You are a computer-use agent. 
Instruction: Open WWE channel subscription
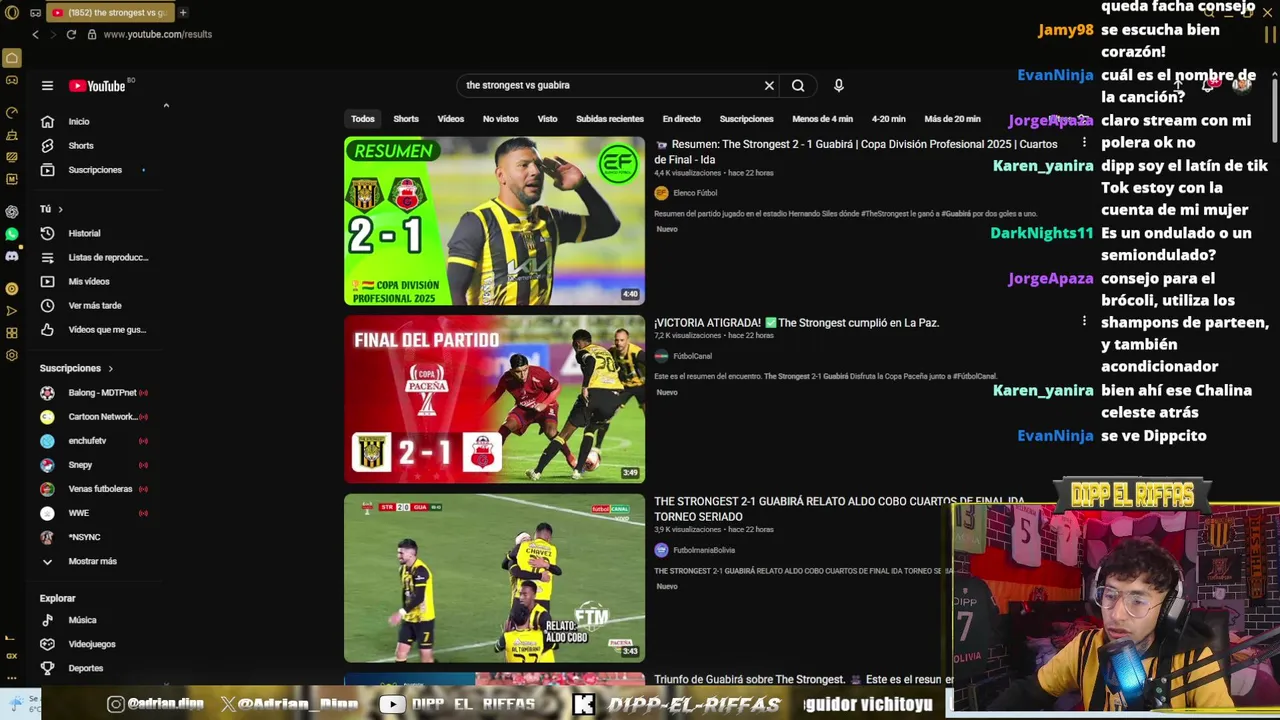pyautogui.click(x=94, y=513)
